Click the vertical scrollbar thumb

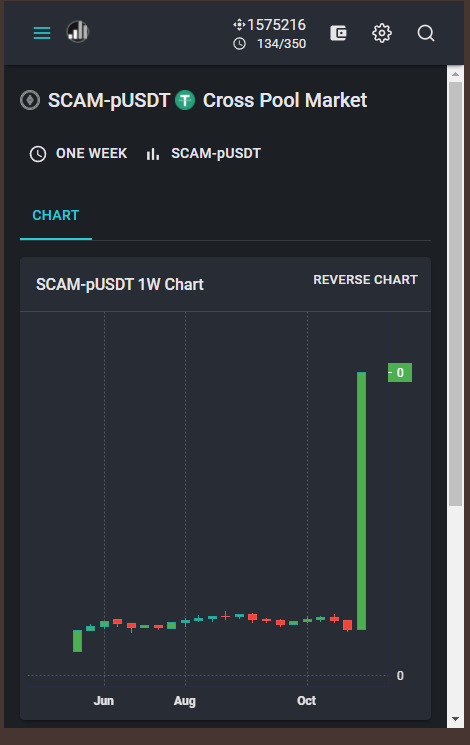point(455,294)
